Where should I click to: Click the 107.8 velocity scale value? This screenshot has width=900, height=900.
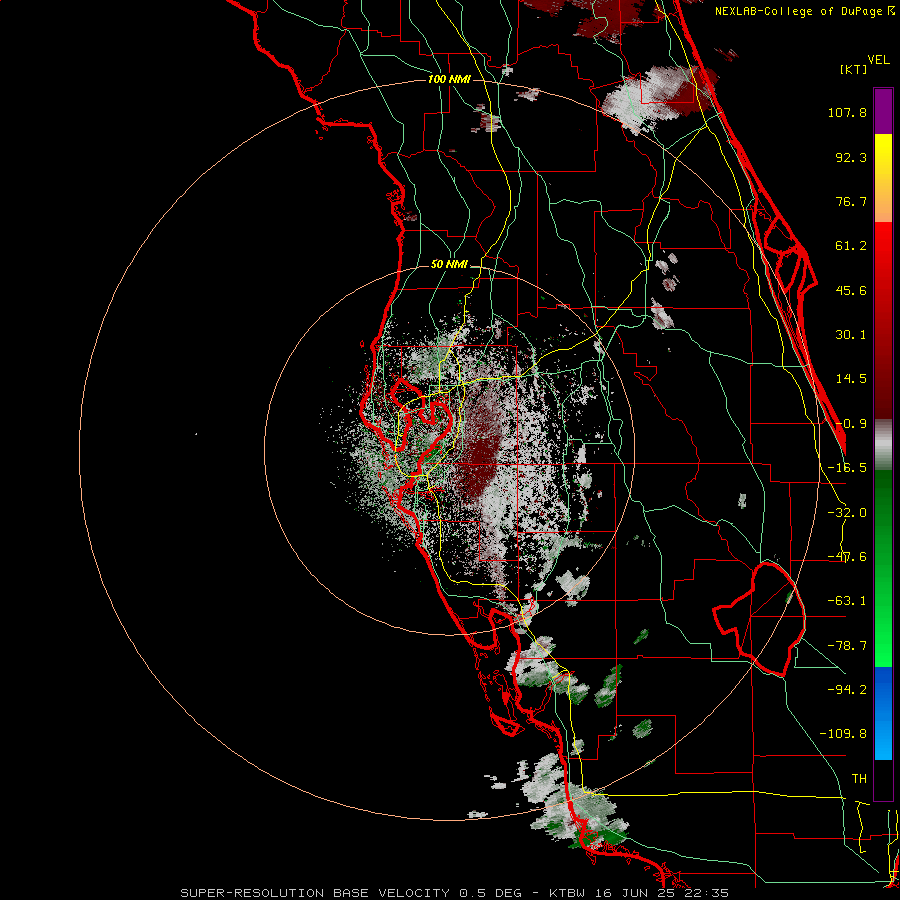click(x=847, y=112)
